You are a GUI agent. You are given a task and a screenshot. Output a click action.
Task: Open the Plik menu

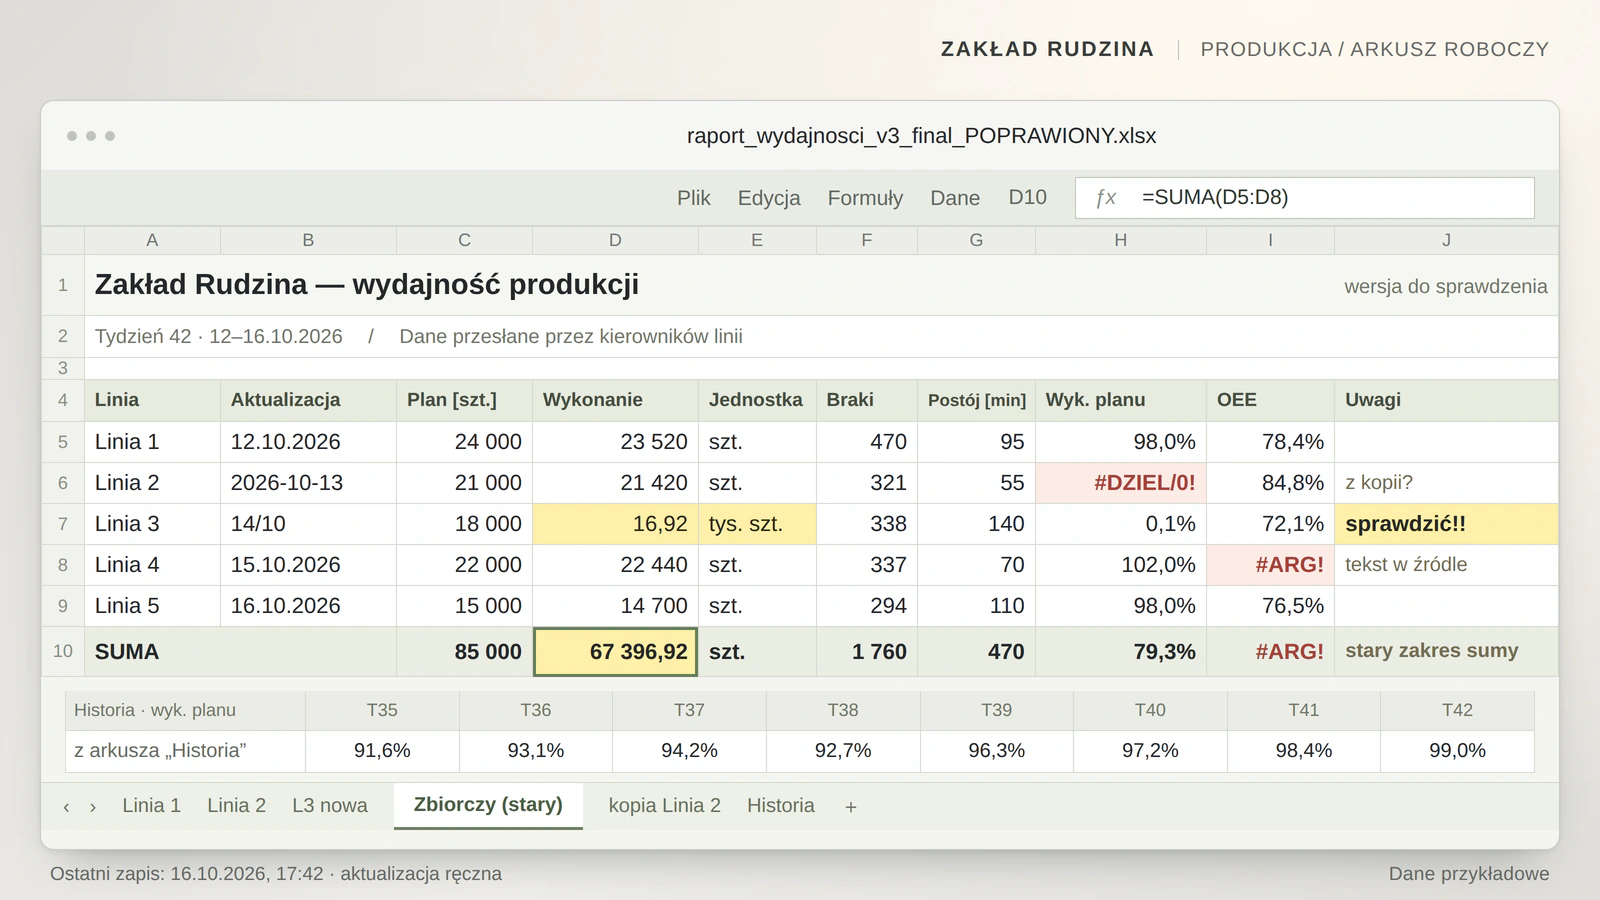[693, 198]
